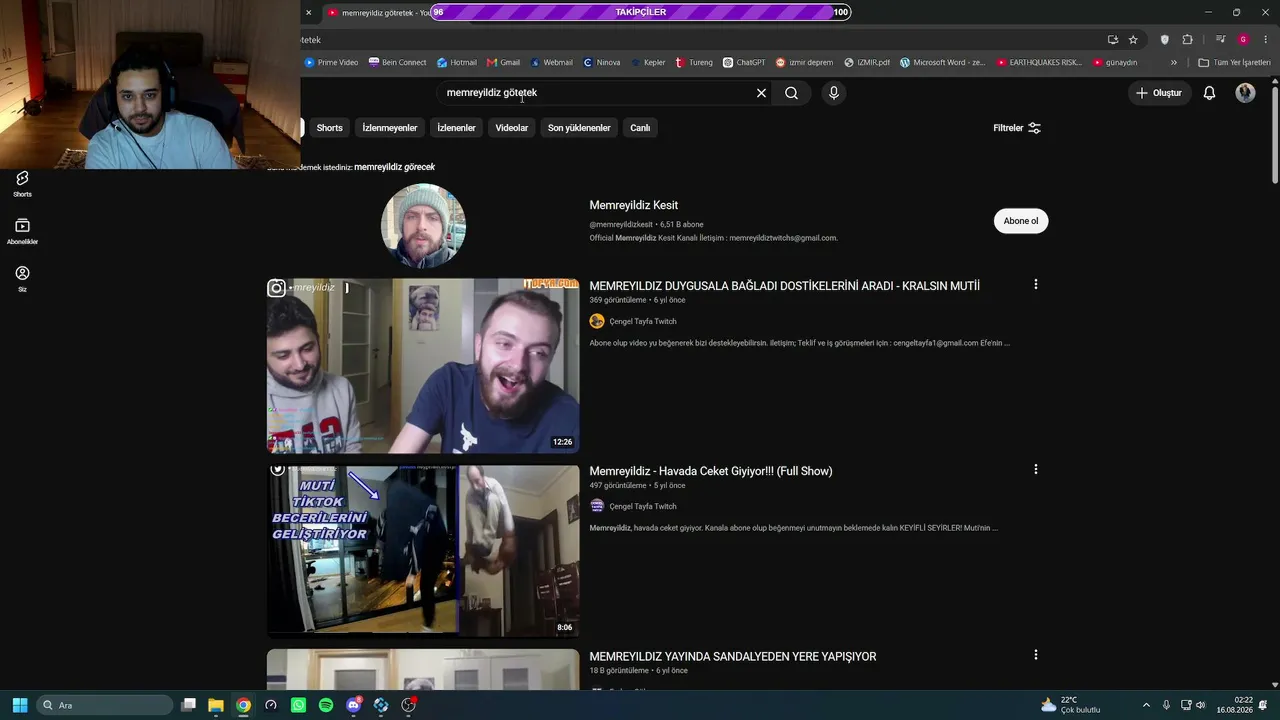Select the İzlenmeyenler filter chip

[390, 128]
